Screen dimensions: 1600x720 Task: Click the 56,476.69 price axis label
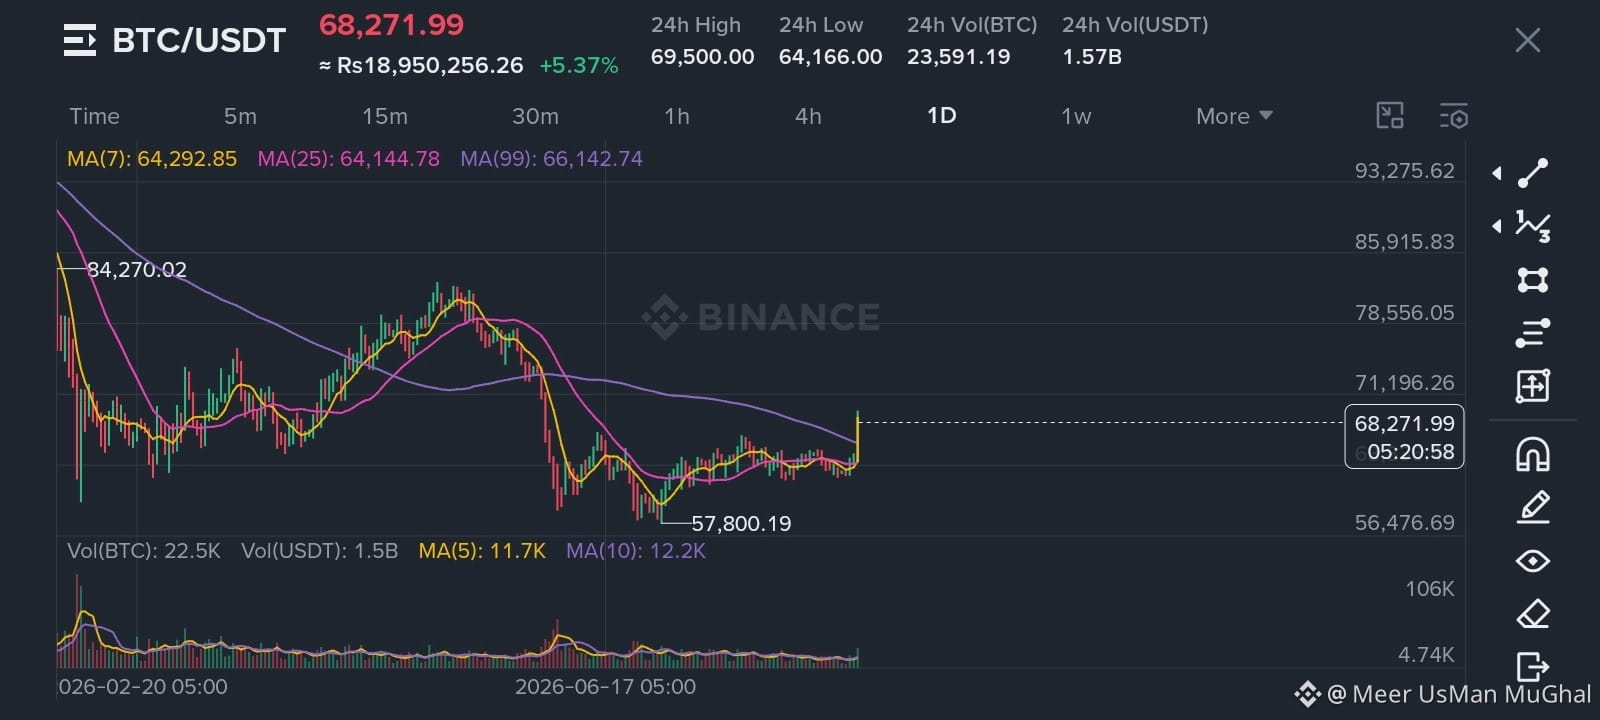pos(1404,523)
